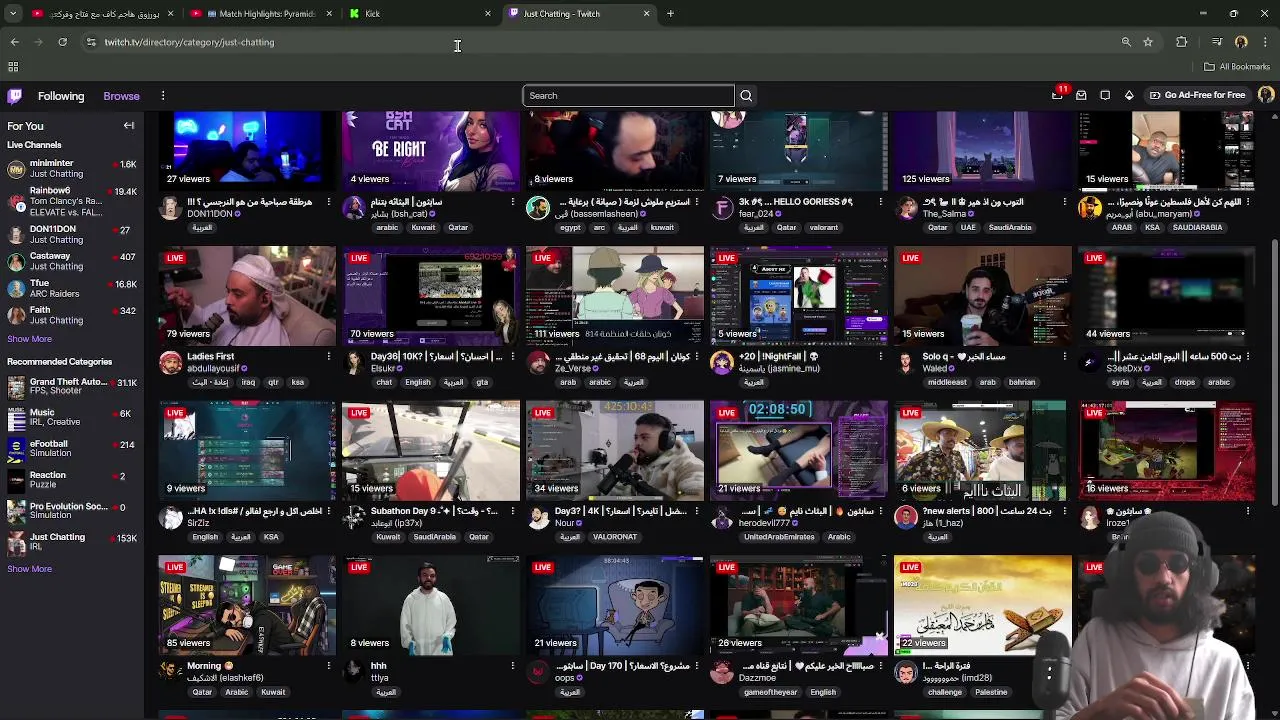Click the gameoftheyear tag under Dazzmoe

[770, 692]
